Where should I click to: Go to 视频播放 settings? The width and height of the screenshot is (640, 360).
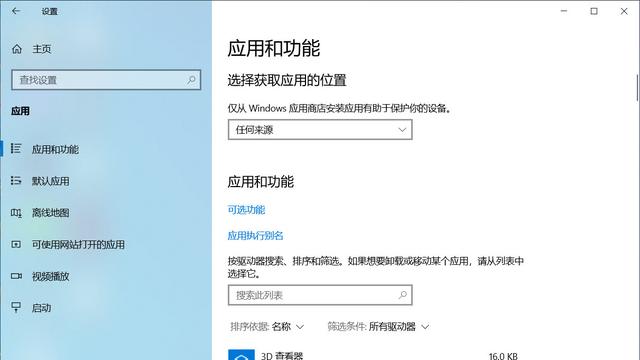coord(51,276)
